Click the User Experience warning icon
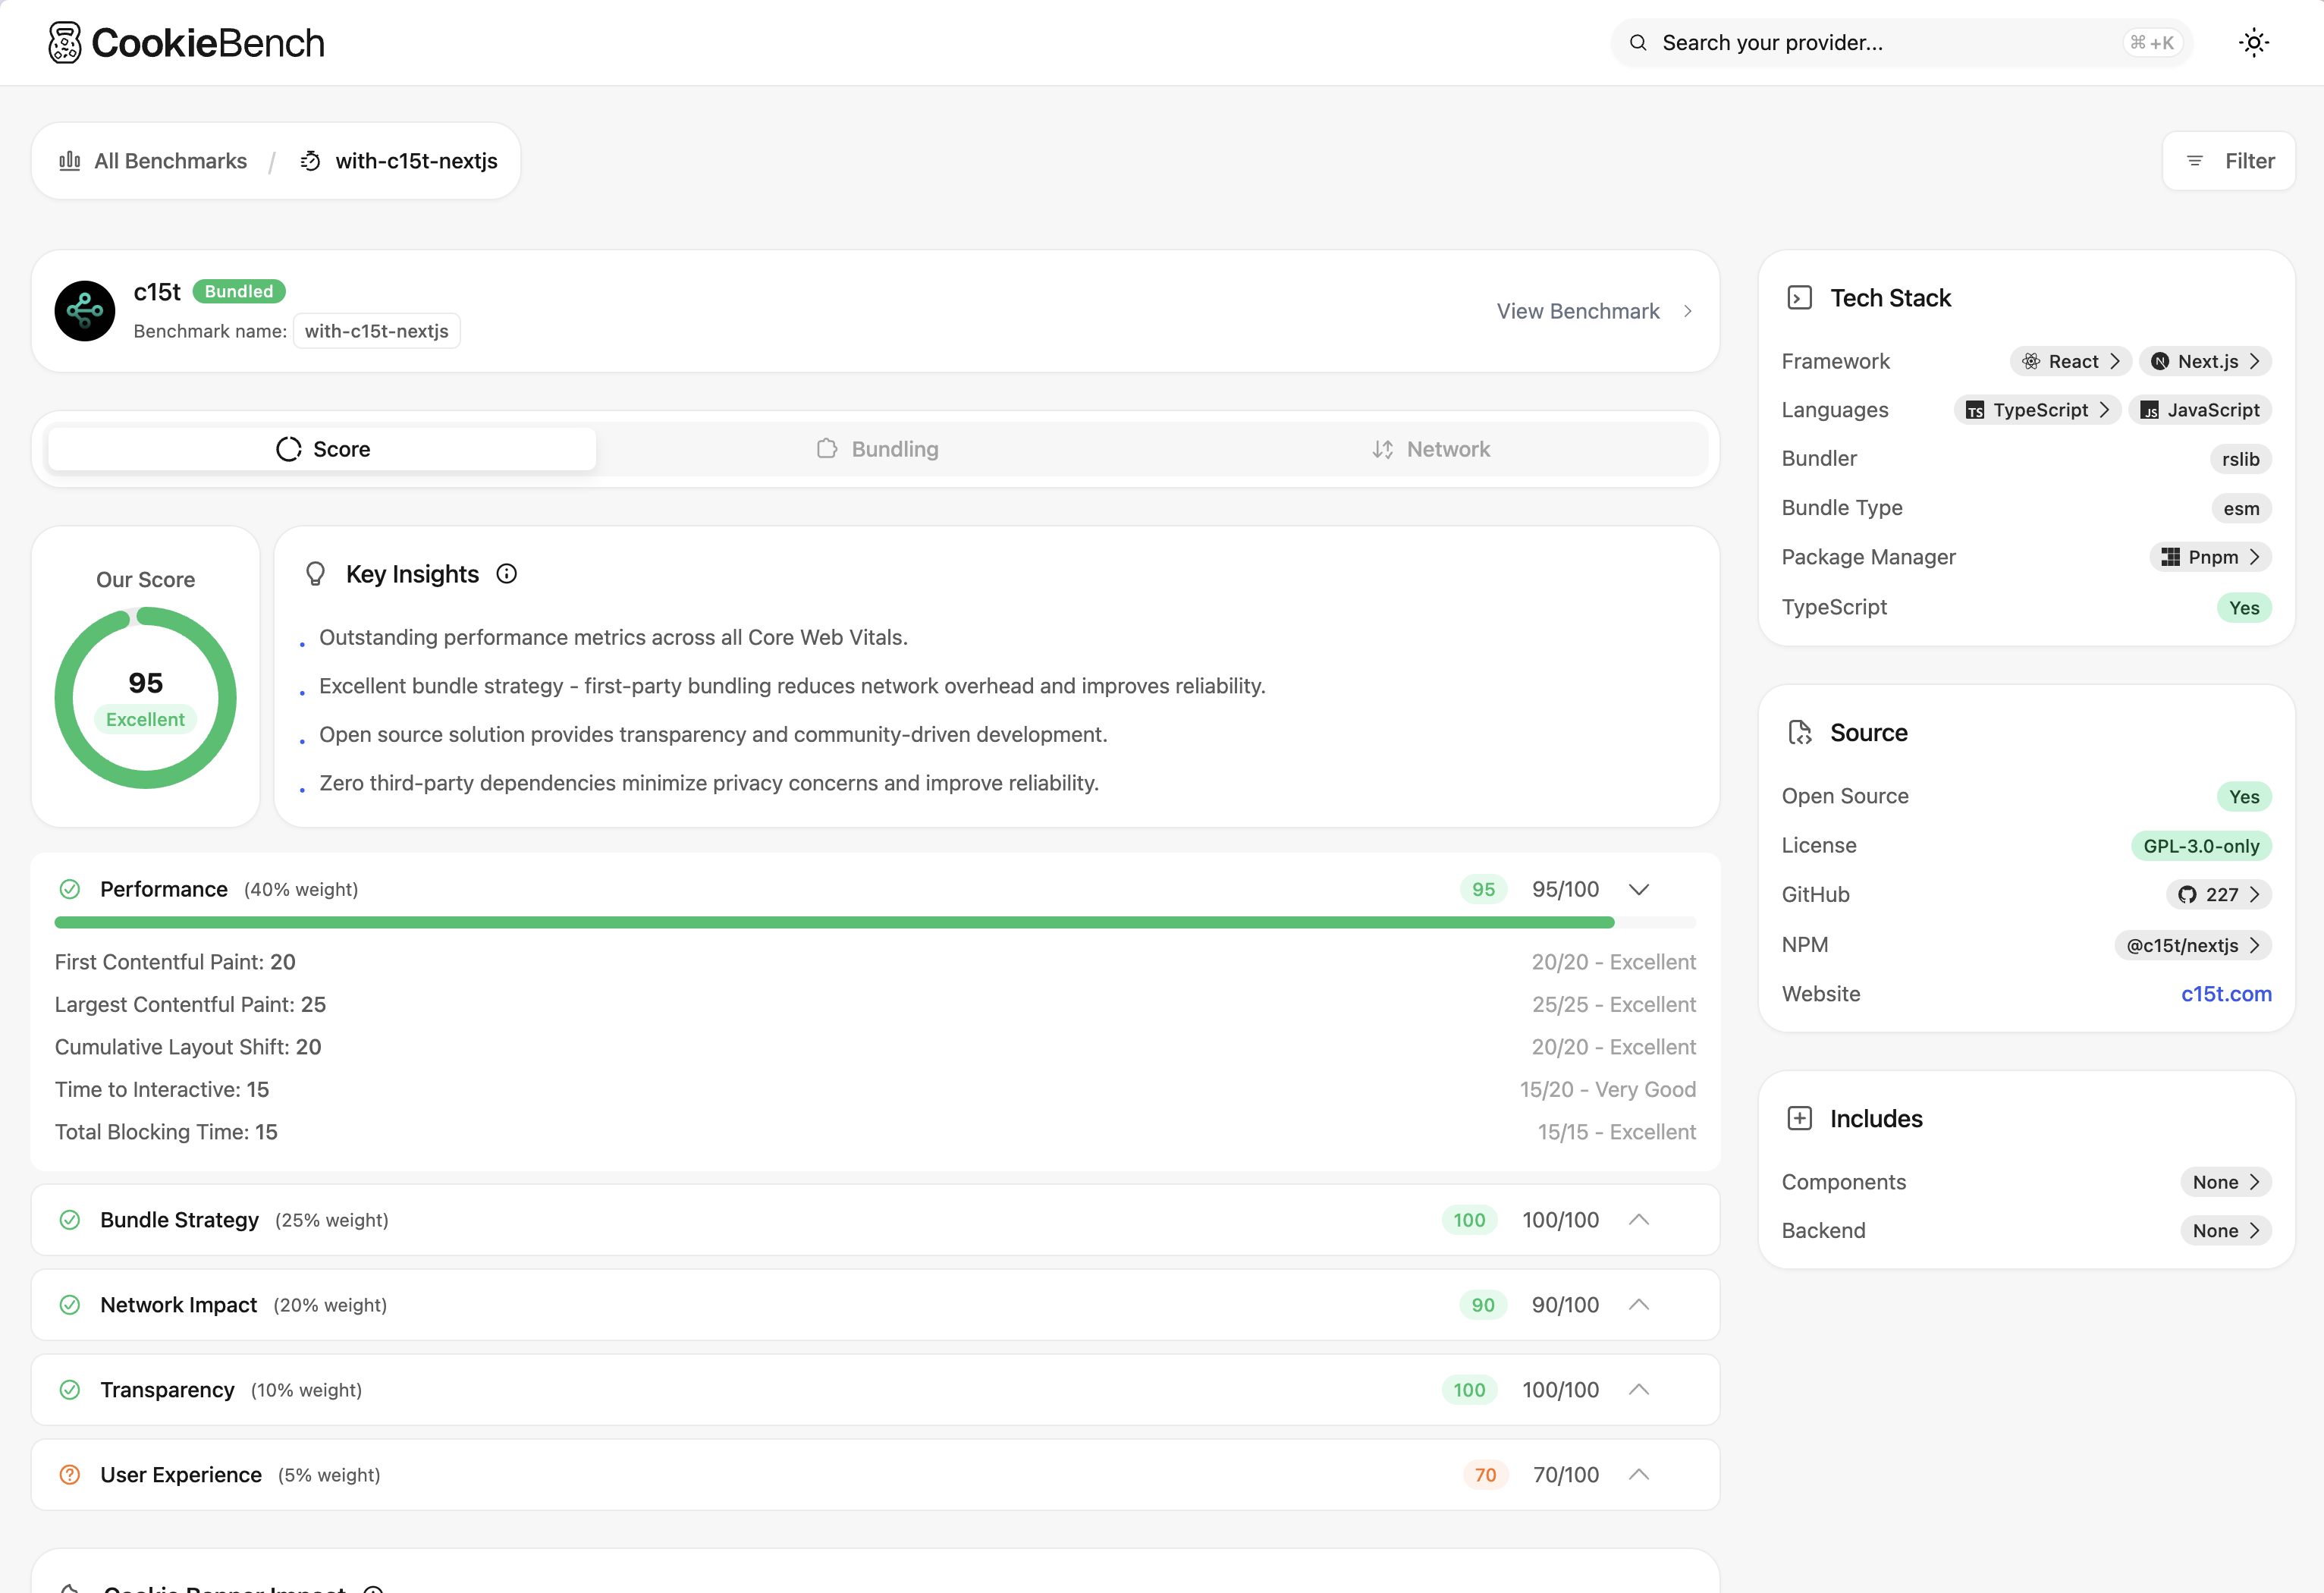Image resolution: width=2324 pixels, height=1593 pixels. [70, 1474]
